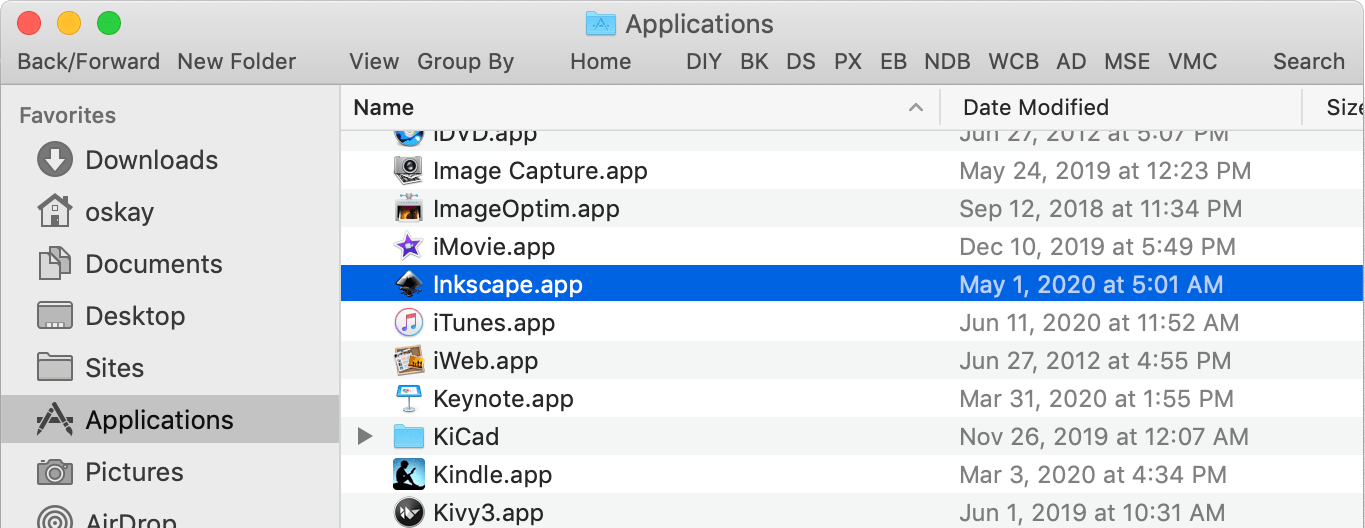
Task: Expand the KiCad folder disclosure triangle
Action: tap(365, 437)
